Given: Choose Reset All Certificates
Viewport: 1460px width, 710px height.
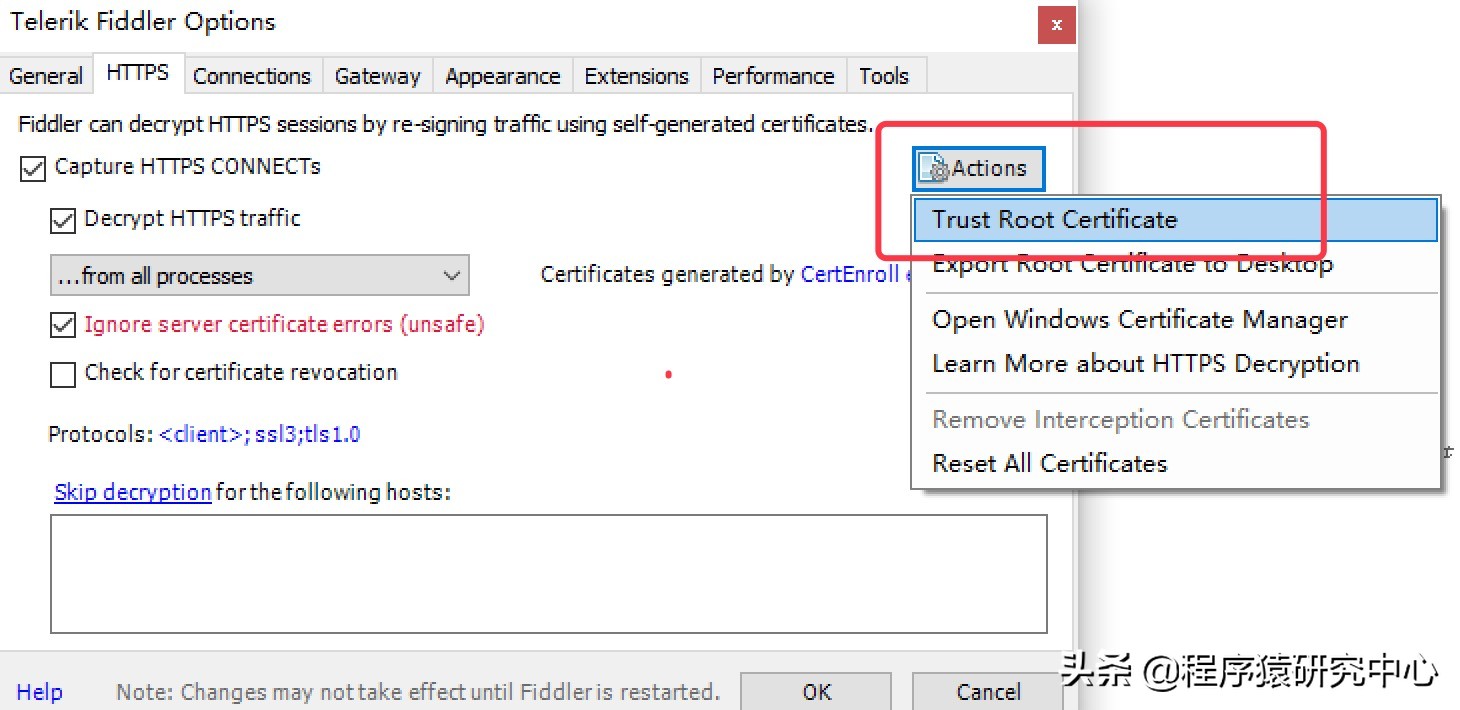Looking at the screenshot, I should coord(1175,464).
